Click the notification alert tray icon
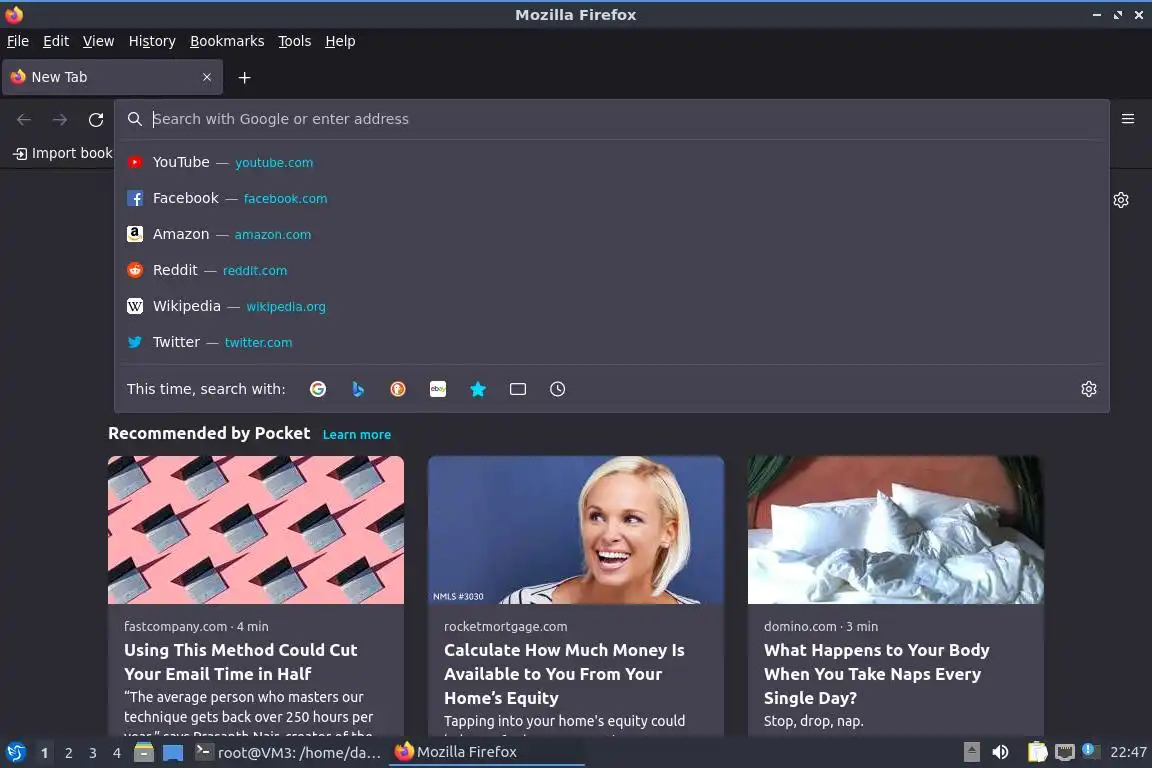Screen dimensions: 1152x768 click(x=1090, y=751)
